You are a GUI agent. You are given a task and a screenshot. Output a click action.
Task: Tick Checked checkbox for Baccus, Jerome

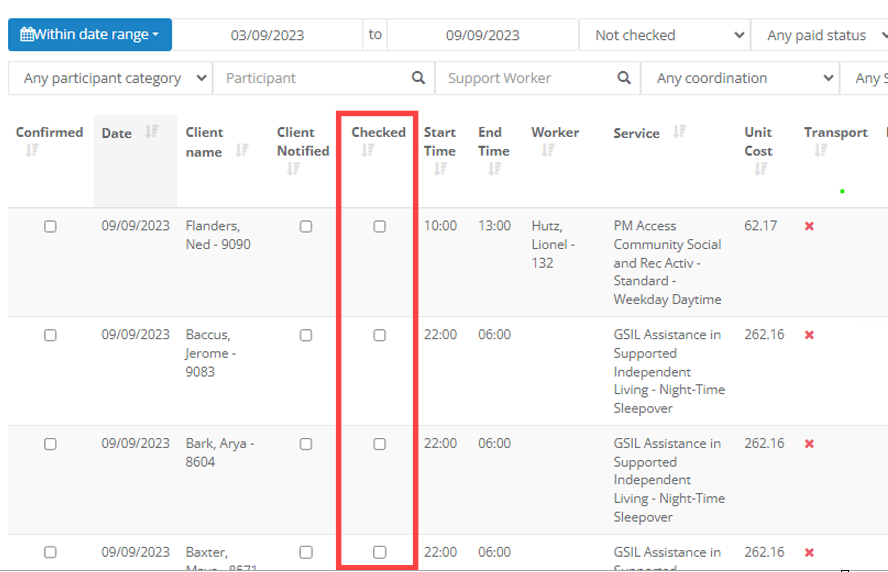pos(379,335)
